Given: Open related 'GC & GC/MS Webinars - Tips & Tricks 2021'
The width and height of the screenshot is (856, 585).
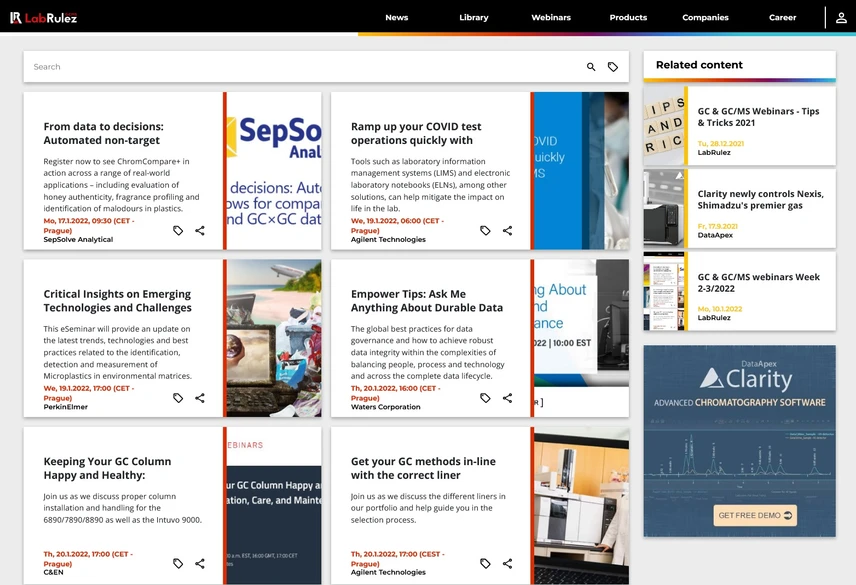Looking at the screenshot, I should 758,117.
